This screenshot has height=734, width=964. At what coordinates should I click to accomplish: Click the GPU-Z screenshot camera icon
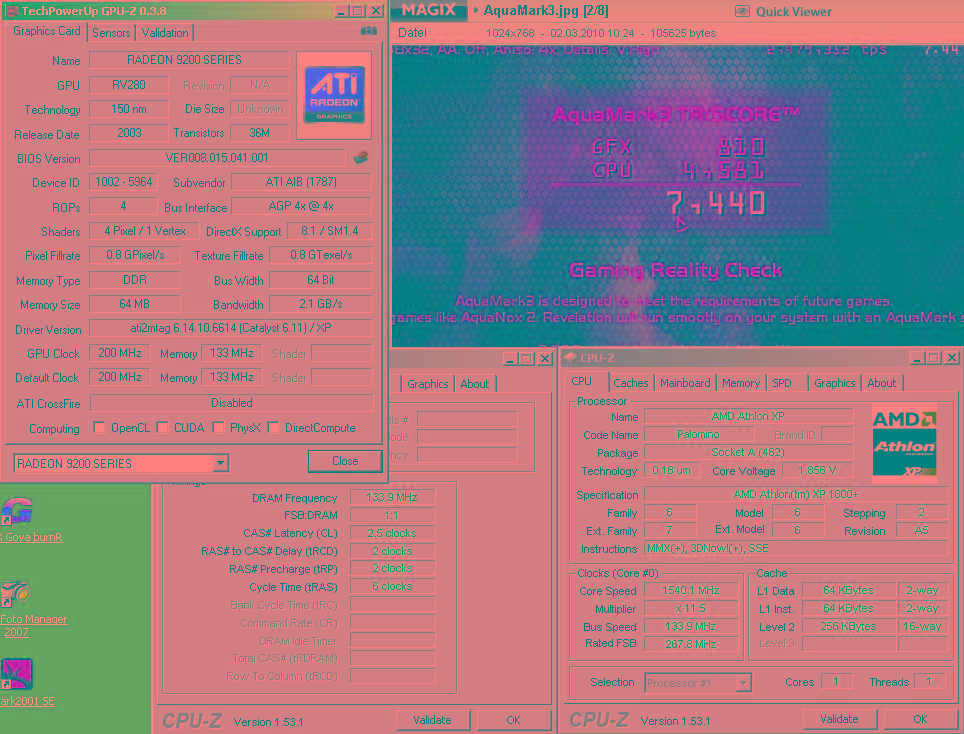(x=368, y=31)
